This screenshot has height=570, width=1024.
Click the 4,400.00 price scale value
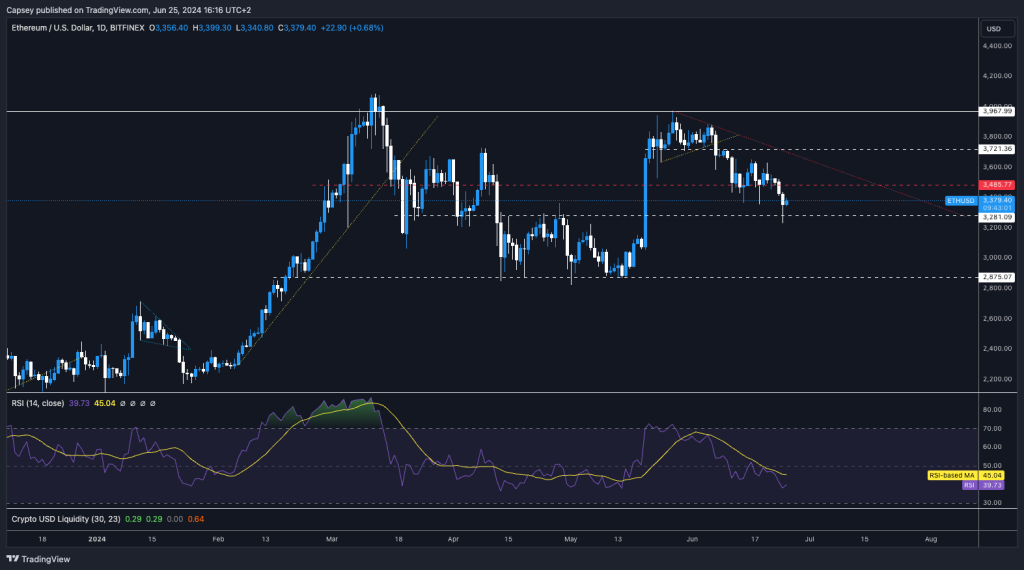pyautogui.click(x=996, y=45)
